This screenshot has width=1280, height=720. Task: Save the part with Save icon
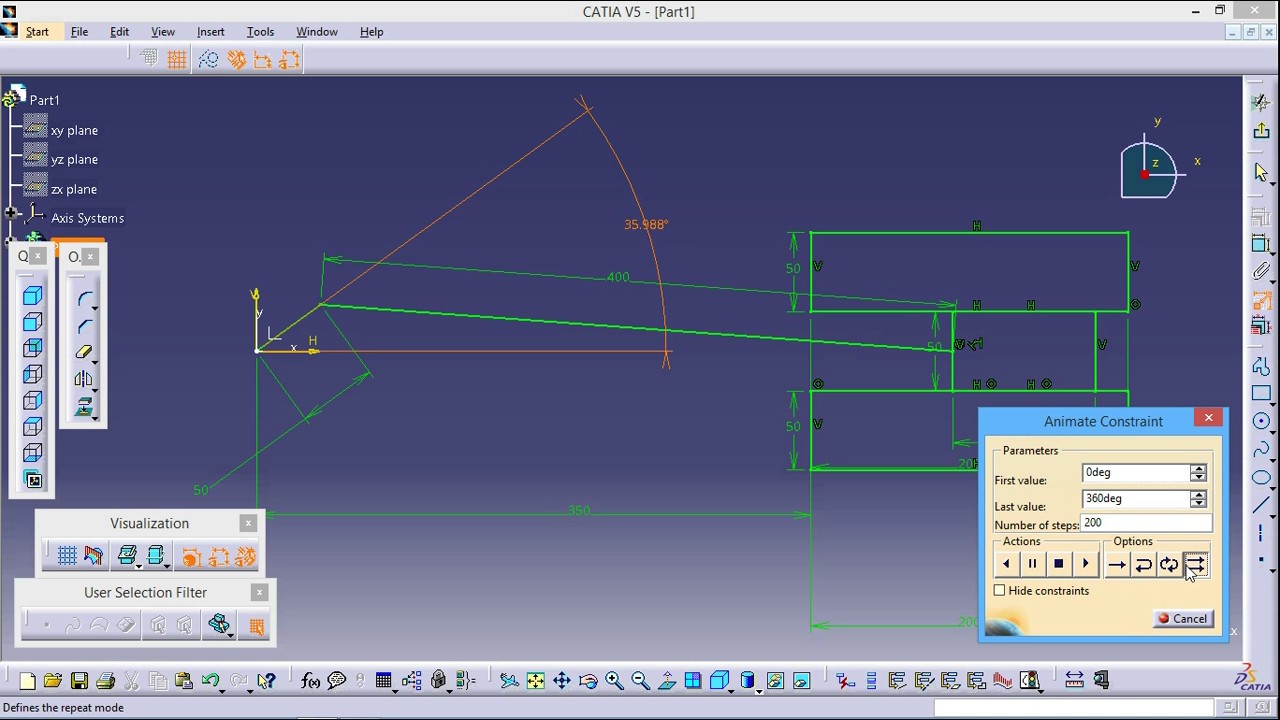pyautogui.click(x=79, y=681)
